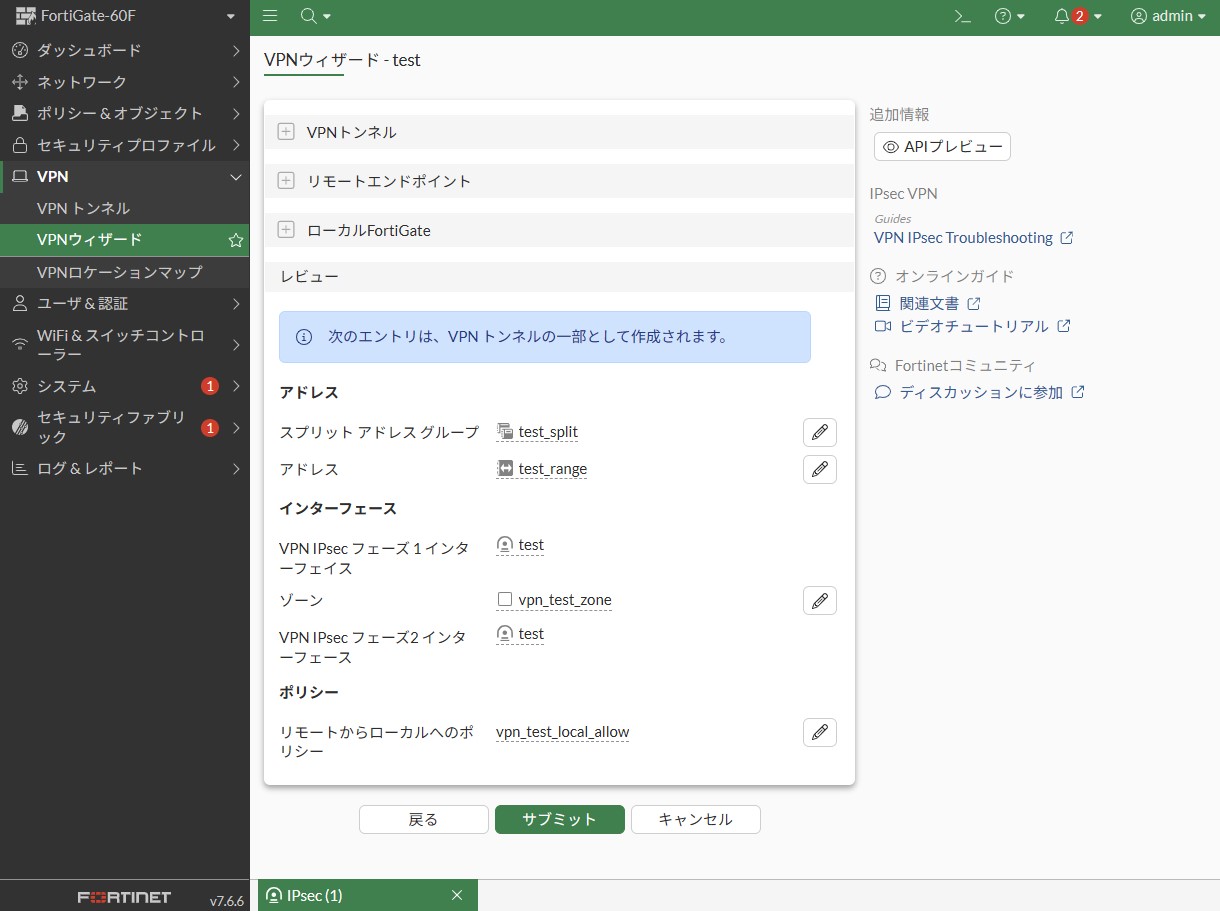Screen dimensions: 1220x911
Task: Toggle the hamburger menu icon
Action: (x=270, y=16)
